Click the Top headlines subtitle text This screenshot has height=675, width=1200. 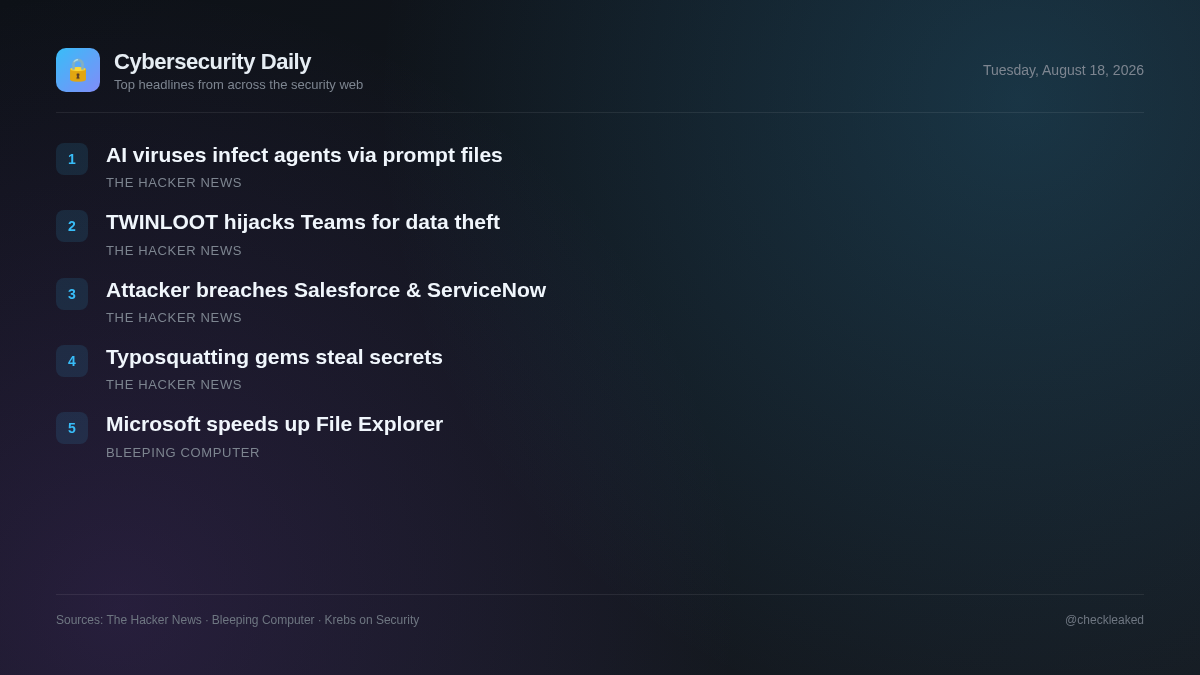238,85
